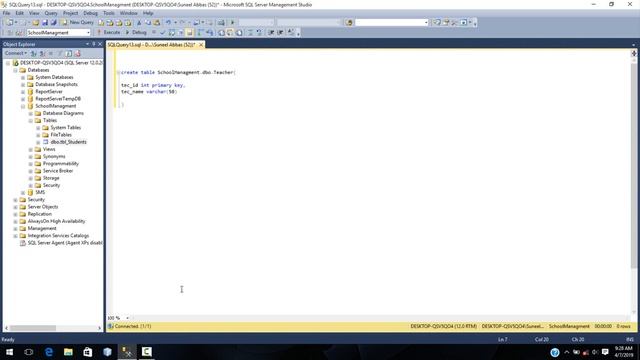Click the Decrease Indent icon
640x360 pixels.
click(271, 32)
